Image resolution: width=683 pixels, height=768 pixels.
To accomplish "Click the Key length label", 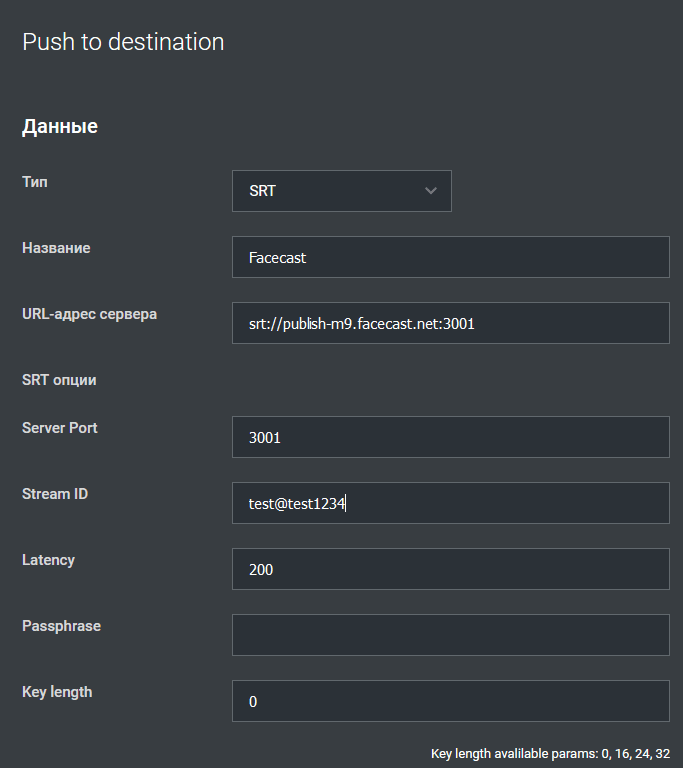I will pyautogui.click(x=57, y=692).
